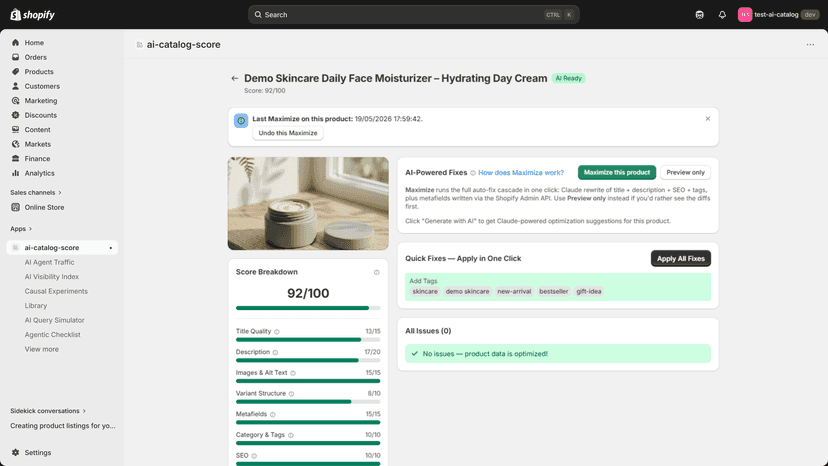
Task: Select the Content icon in sidebar
Action: pos(15,129)
